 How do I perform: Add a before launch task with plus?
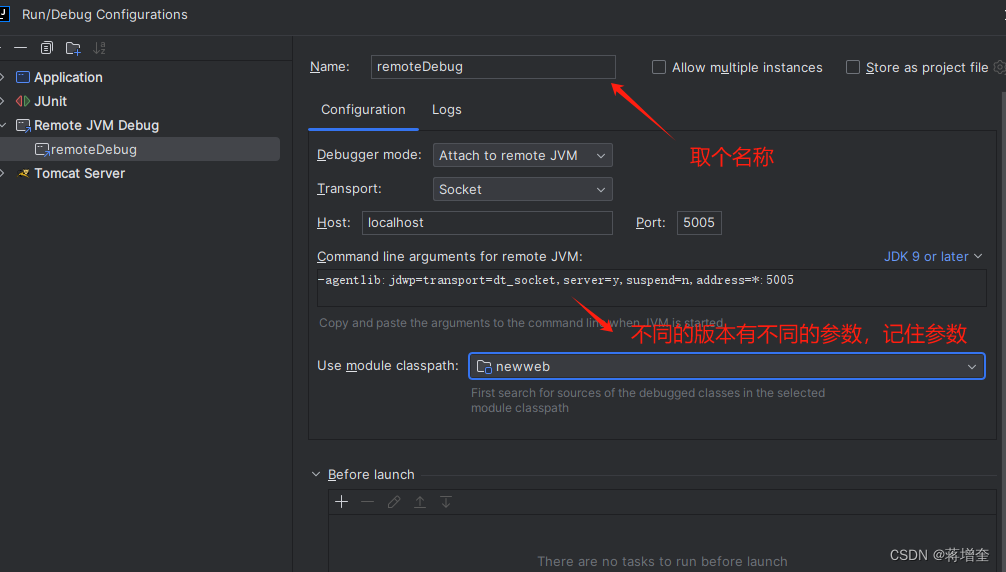pyautogui.click(x=341, y=501)
